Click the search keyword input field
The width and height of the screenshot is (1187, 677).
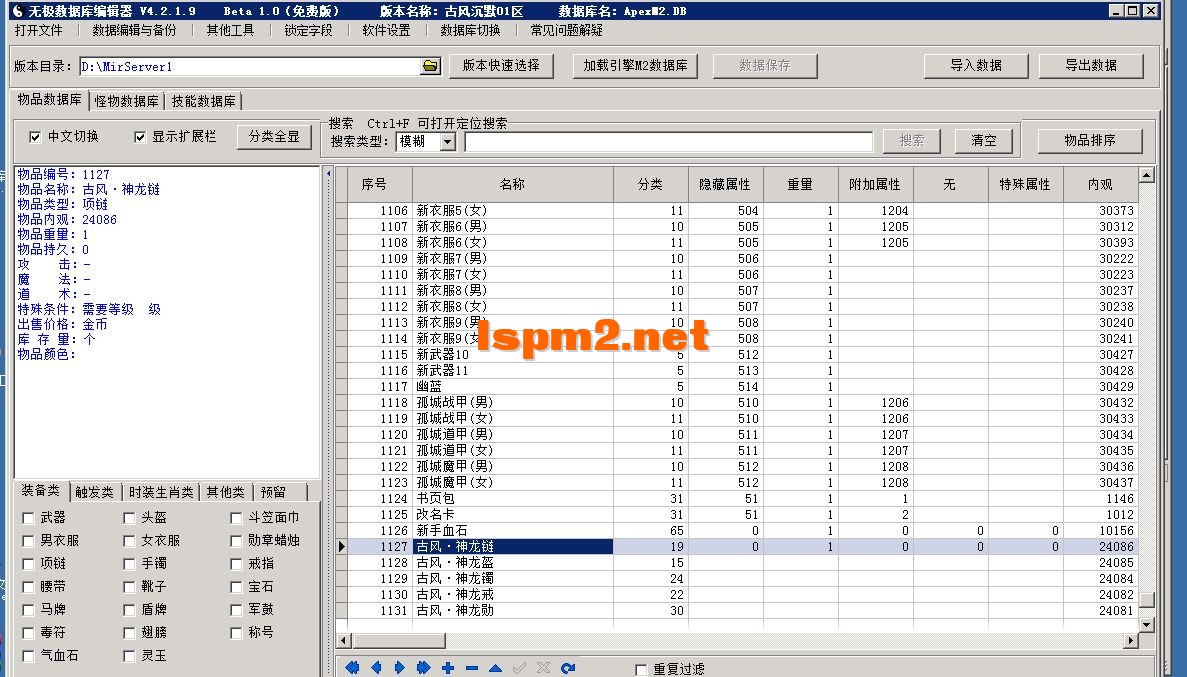668,142
